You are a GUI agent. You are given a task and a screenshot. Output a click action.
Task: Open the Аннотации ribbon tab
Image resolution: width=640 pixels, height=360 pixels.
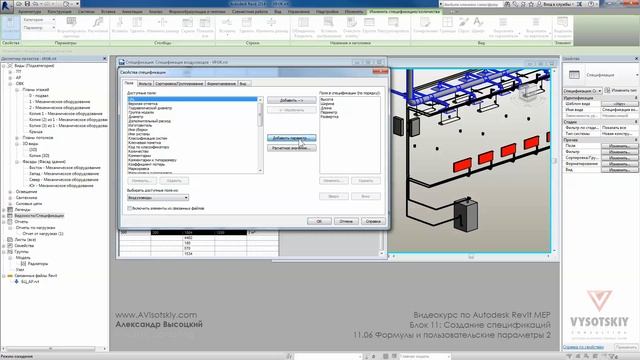pos(132,11)
